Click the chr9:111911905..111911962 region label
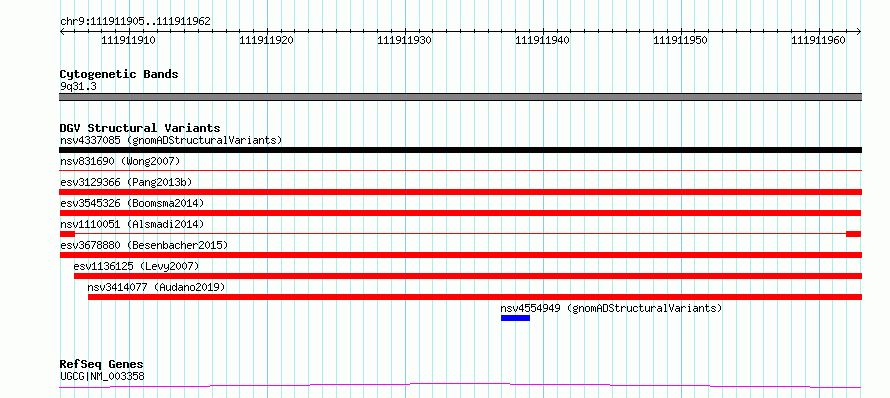 click(135, 22)
